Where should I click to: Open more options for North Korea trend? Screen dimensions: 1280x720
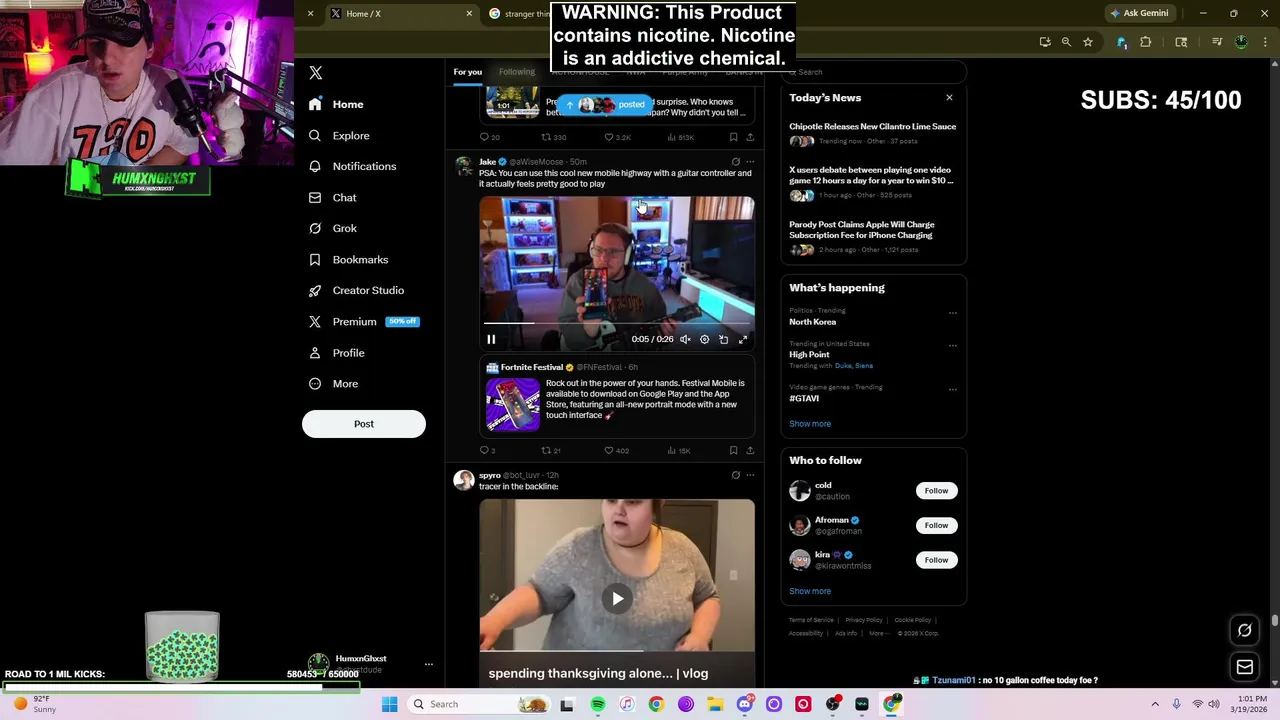pos(952,313)
